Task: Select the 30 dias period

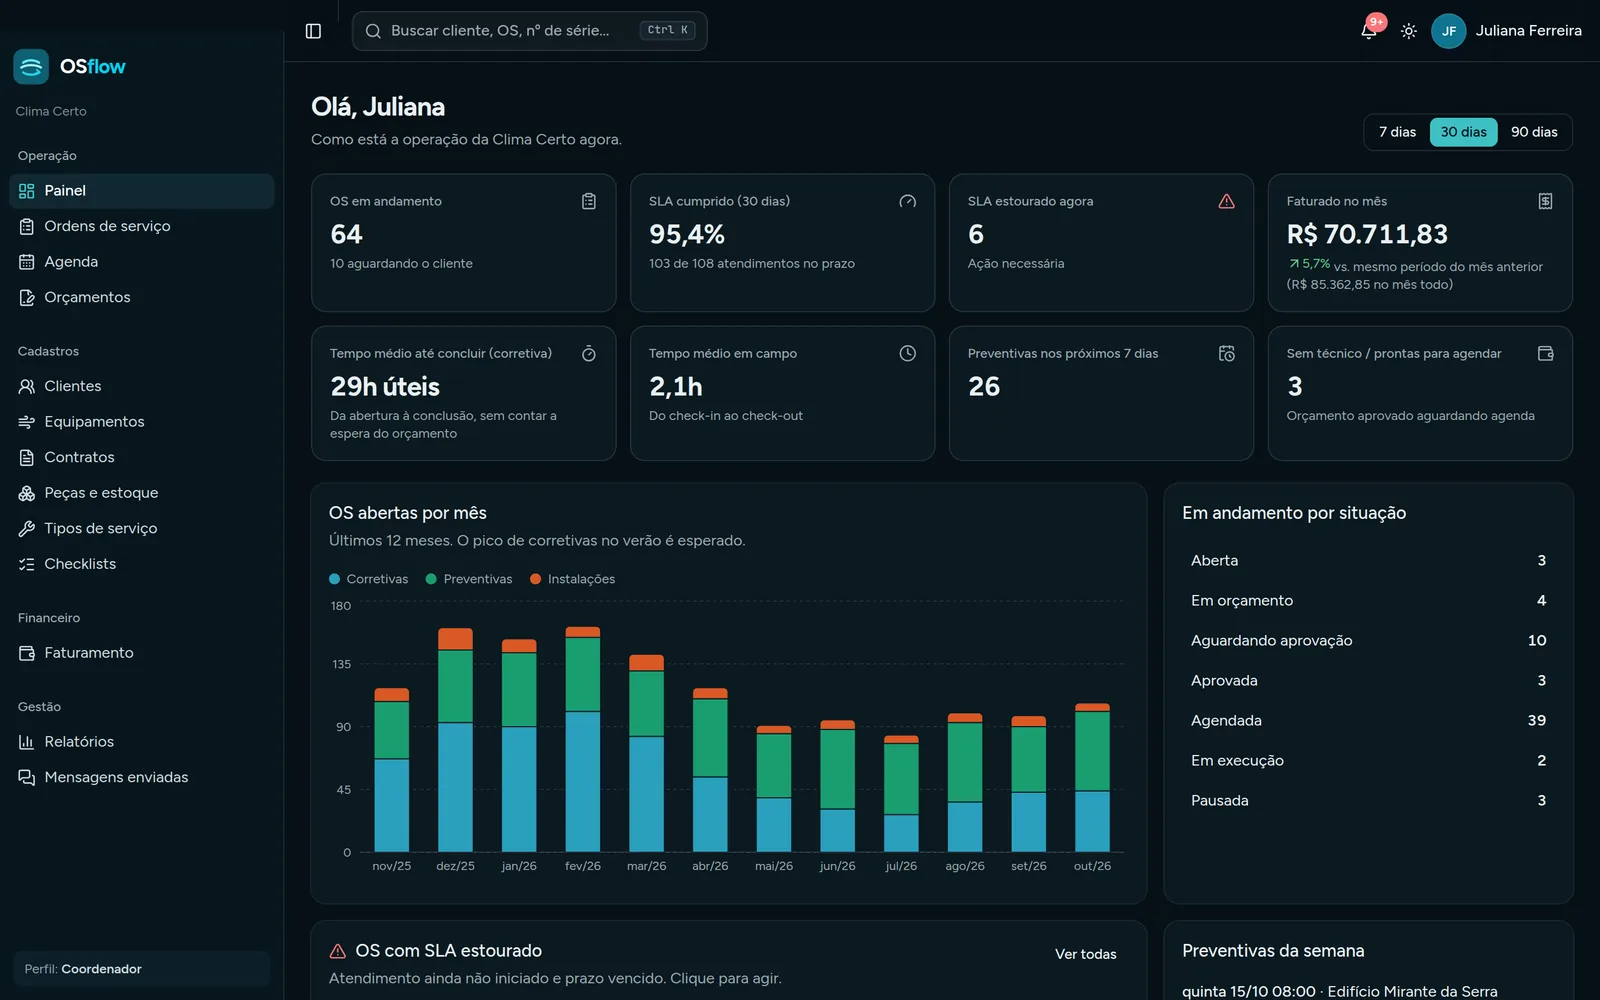Action: point(1463,132)
